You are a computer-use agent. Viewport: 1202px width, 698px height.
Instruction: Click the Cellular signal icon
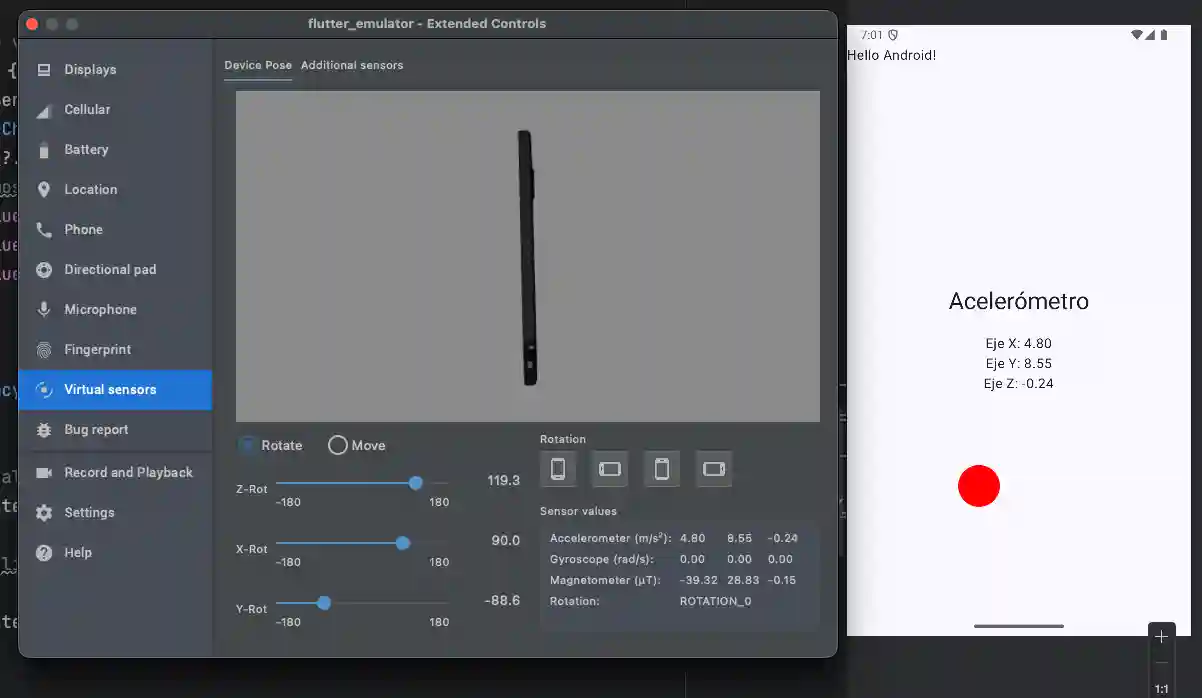[x=44, y=110]
